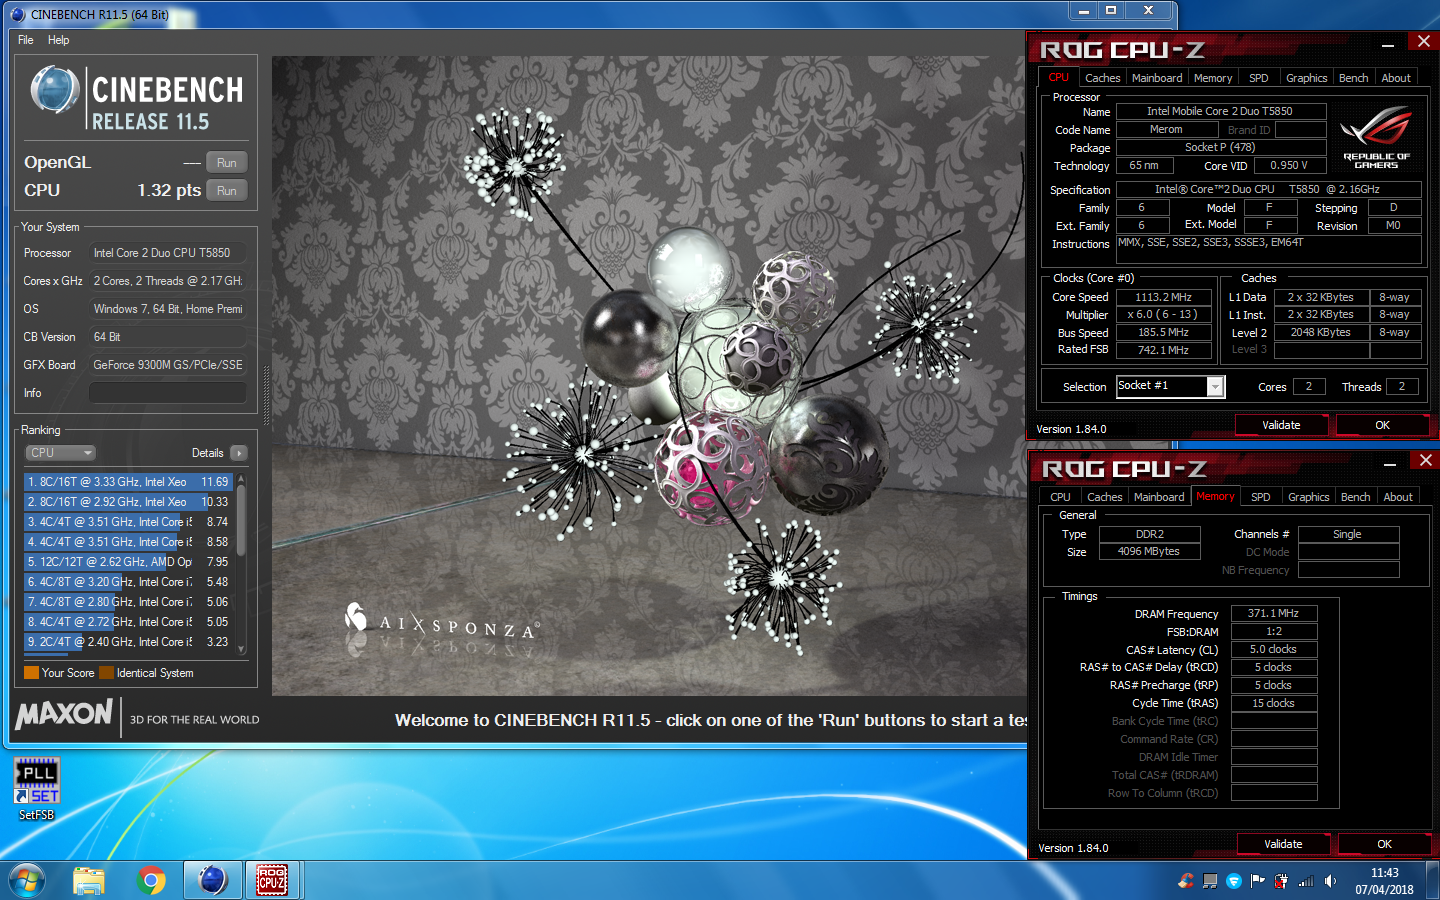Open the Help menu in Cinebench

point(59,40)
